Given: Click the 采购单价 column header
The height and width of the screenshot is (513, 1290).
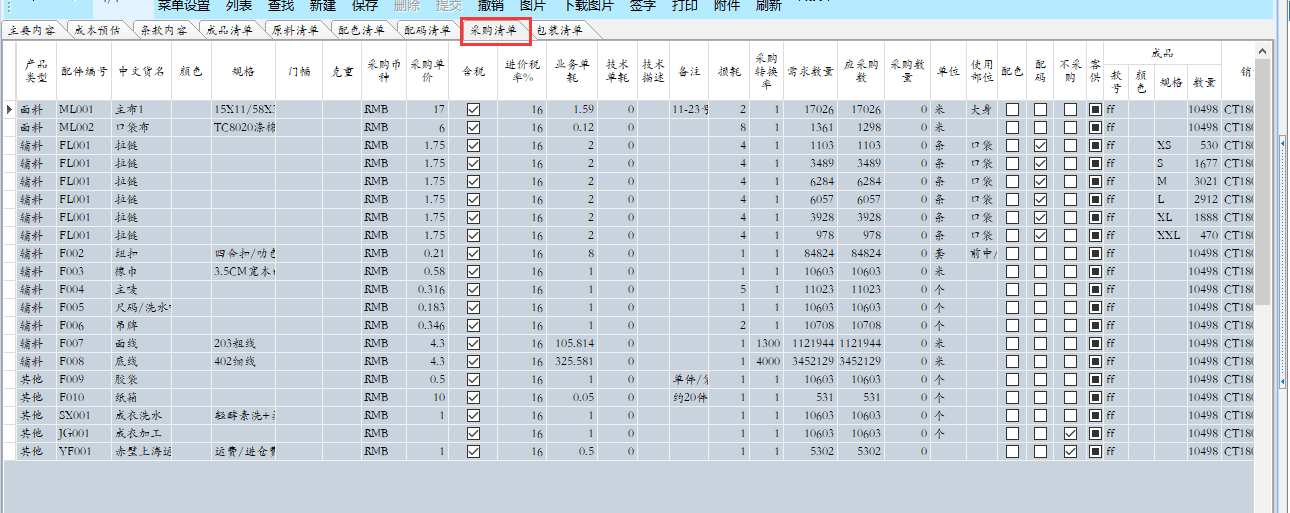Looking at the screenshot, I should (427, 70).
